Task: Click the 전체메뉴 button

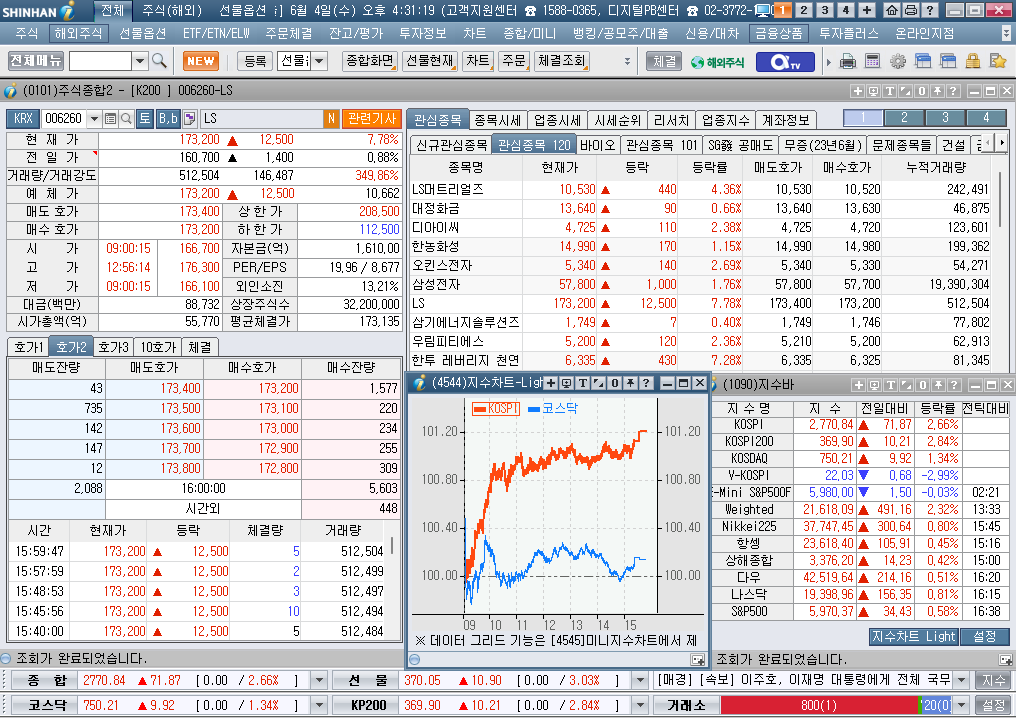Action: coord(36,61)
